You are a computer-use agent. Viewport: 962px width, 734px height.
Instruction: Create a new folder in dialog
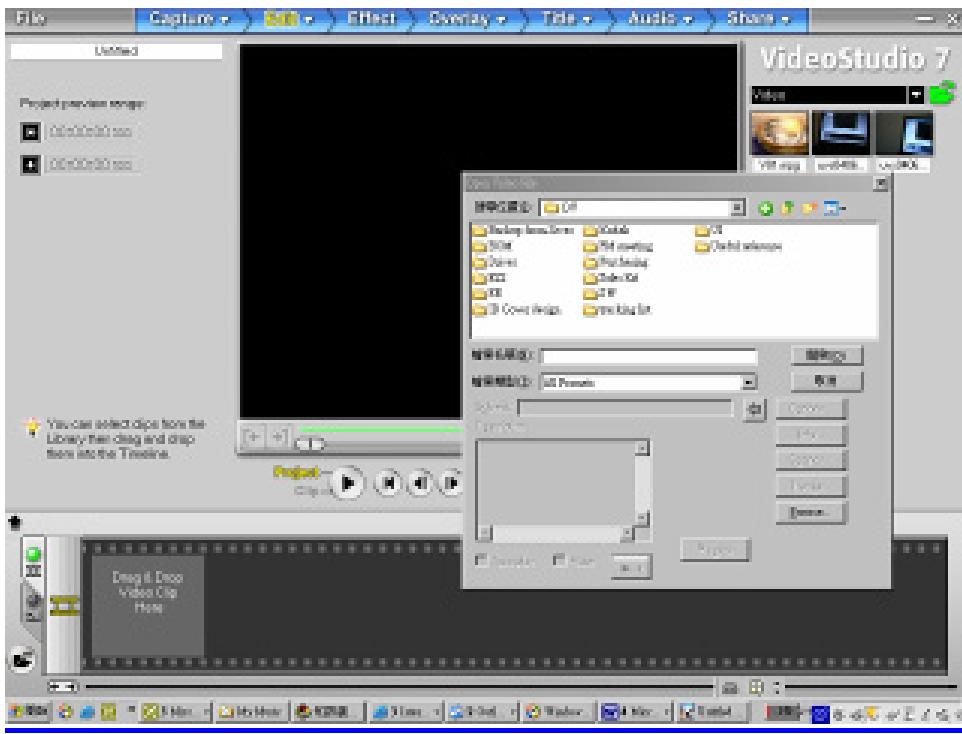(x=809, y=209)
